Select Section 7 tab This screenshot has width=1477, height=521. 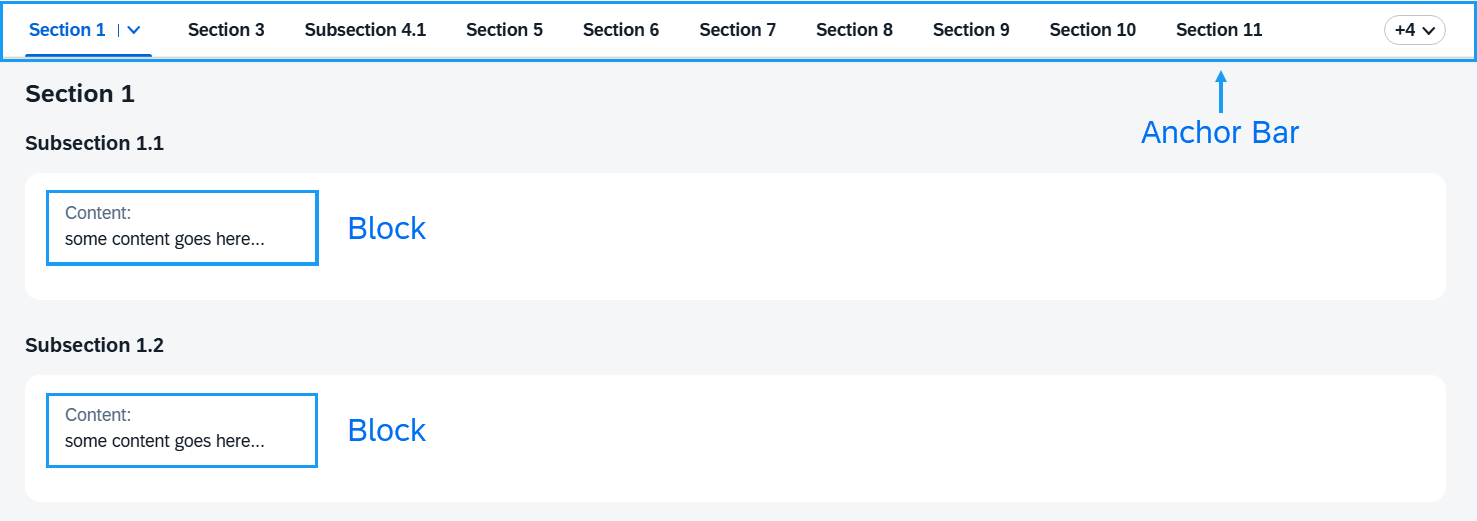[738, 30]
